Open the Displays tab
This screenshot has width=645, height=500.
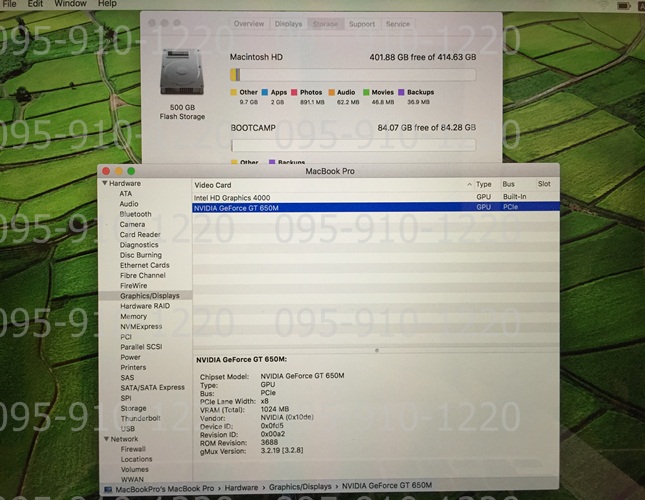(x=288, y=23)
